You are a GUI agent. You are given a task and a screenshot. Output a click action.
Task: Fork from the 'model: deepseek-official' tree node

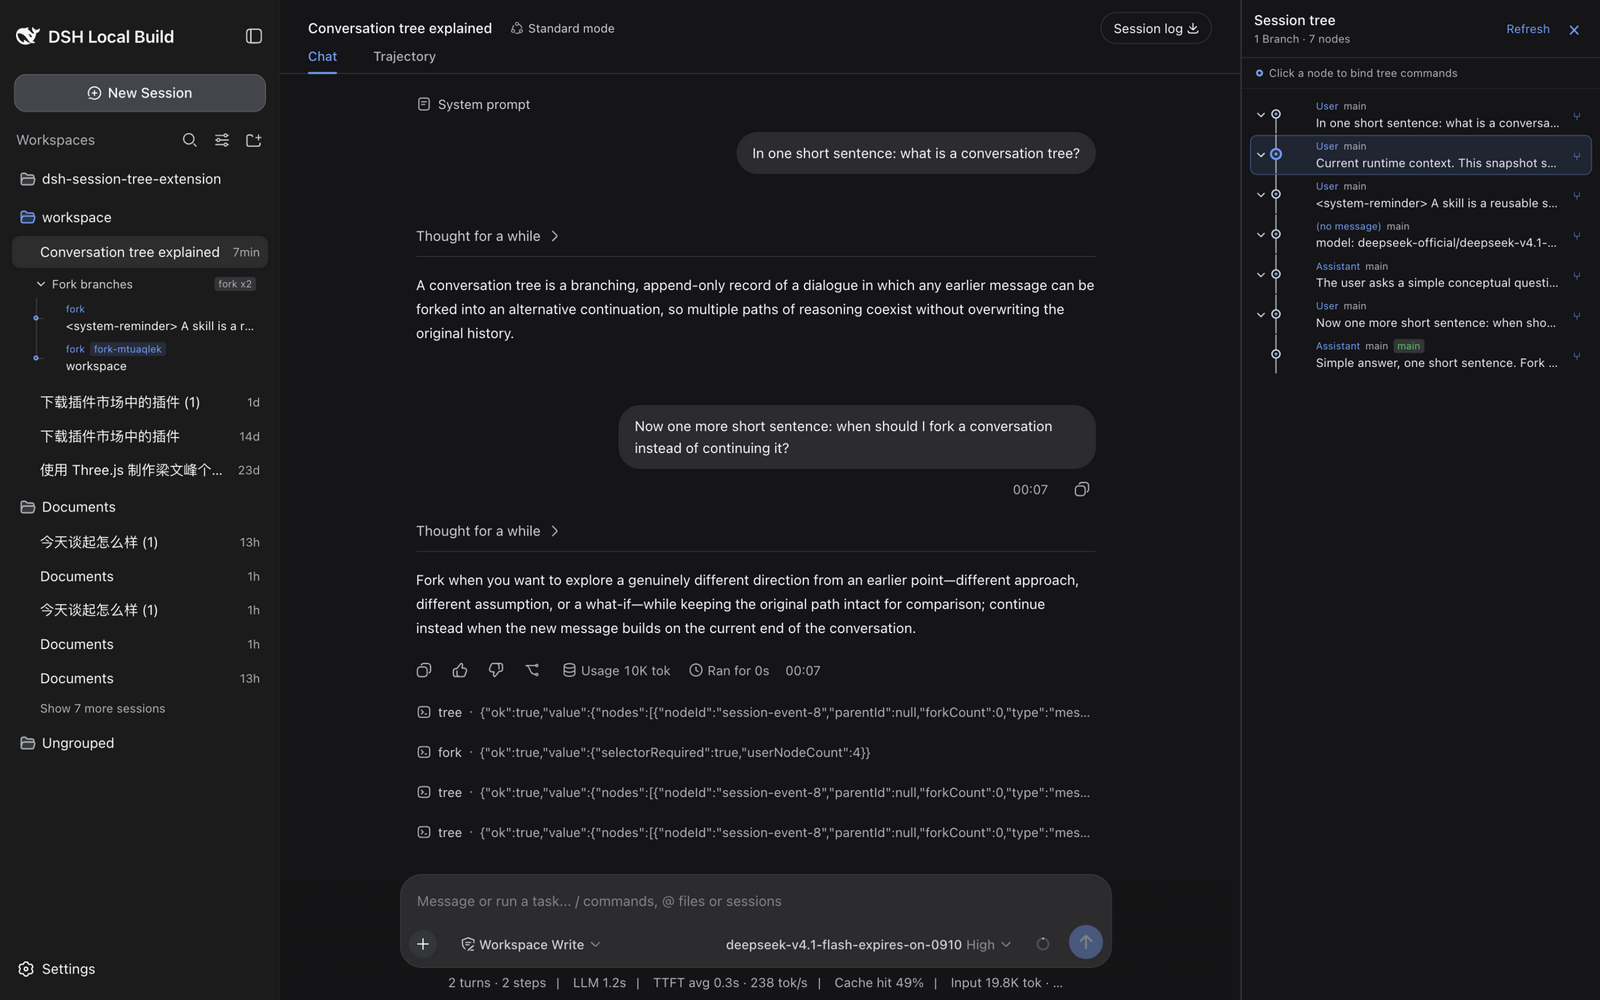tap(1577, 236)
